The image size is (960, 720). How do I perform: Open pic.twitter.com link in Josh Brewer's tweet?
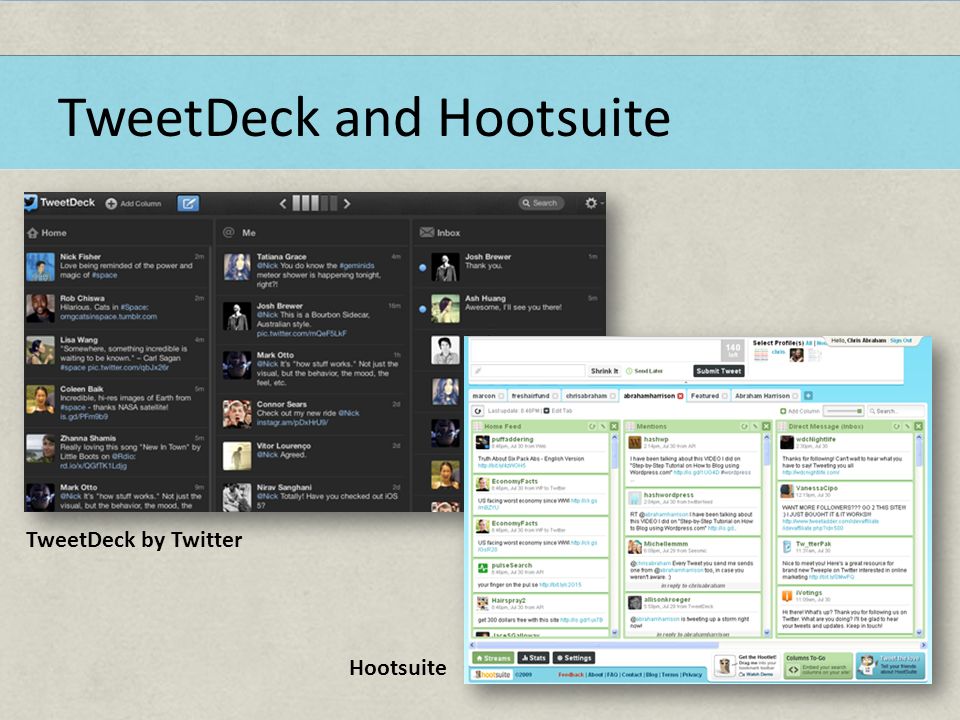pos(301,334)
